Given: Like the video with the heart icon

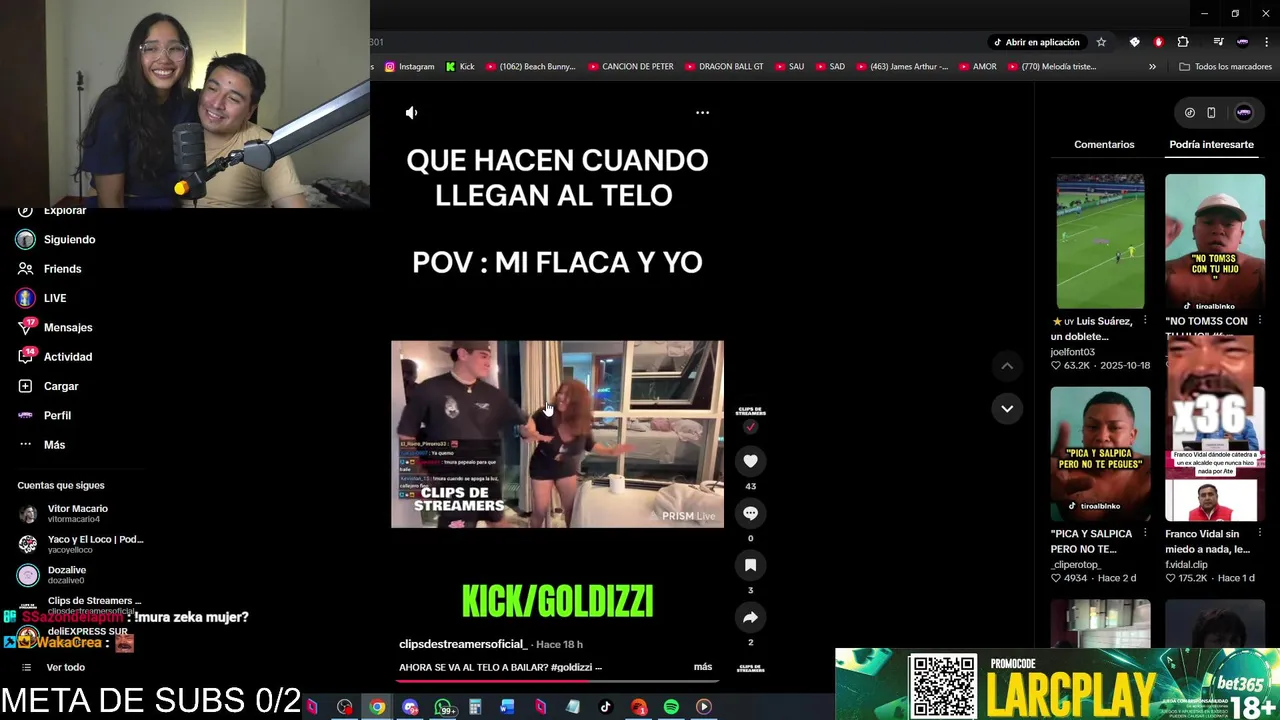Looking at the screenshot, I should pyautogui.click(x=750, y=461).
